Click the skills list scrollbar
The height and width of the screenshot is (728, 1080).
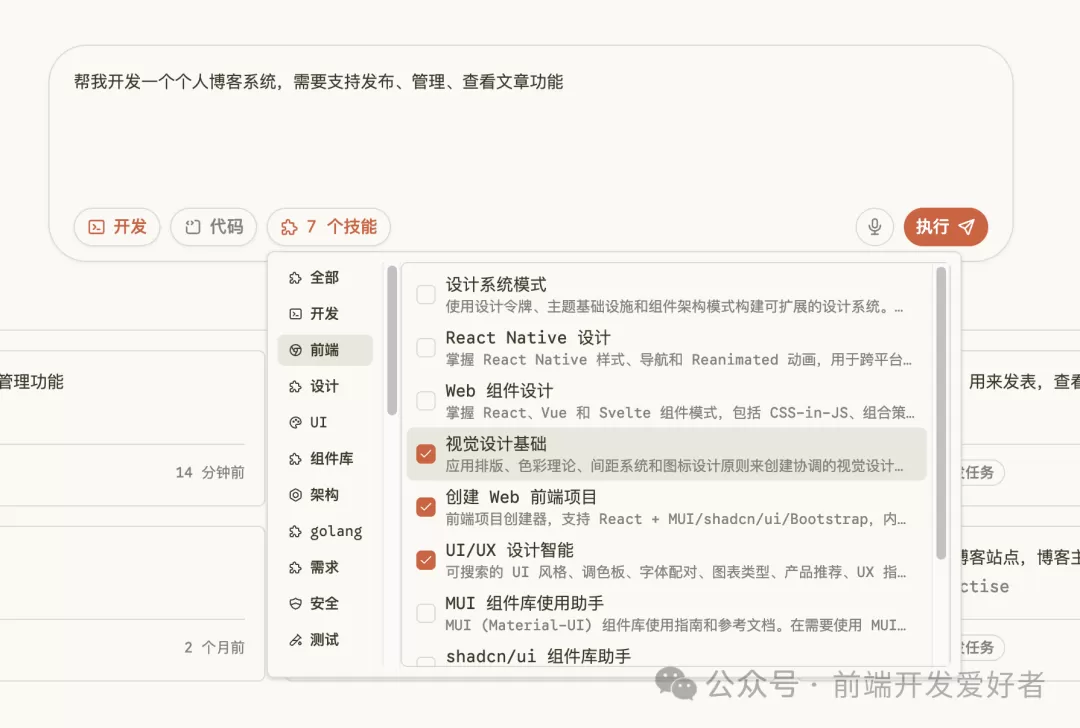(942, 413)
